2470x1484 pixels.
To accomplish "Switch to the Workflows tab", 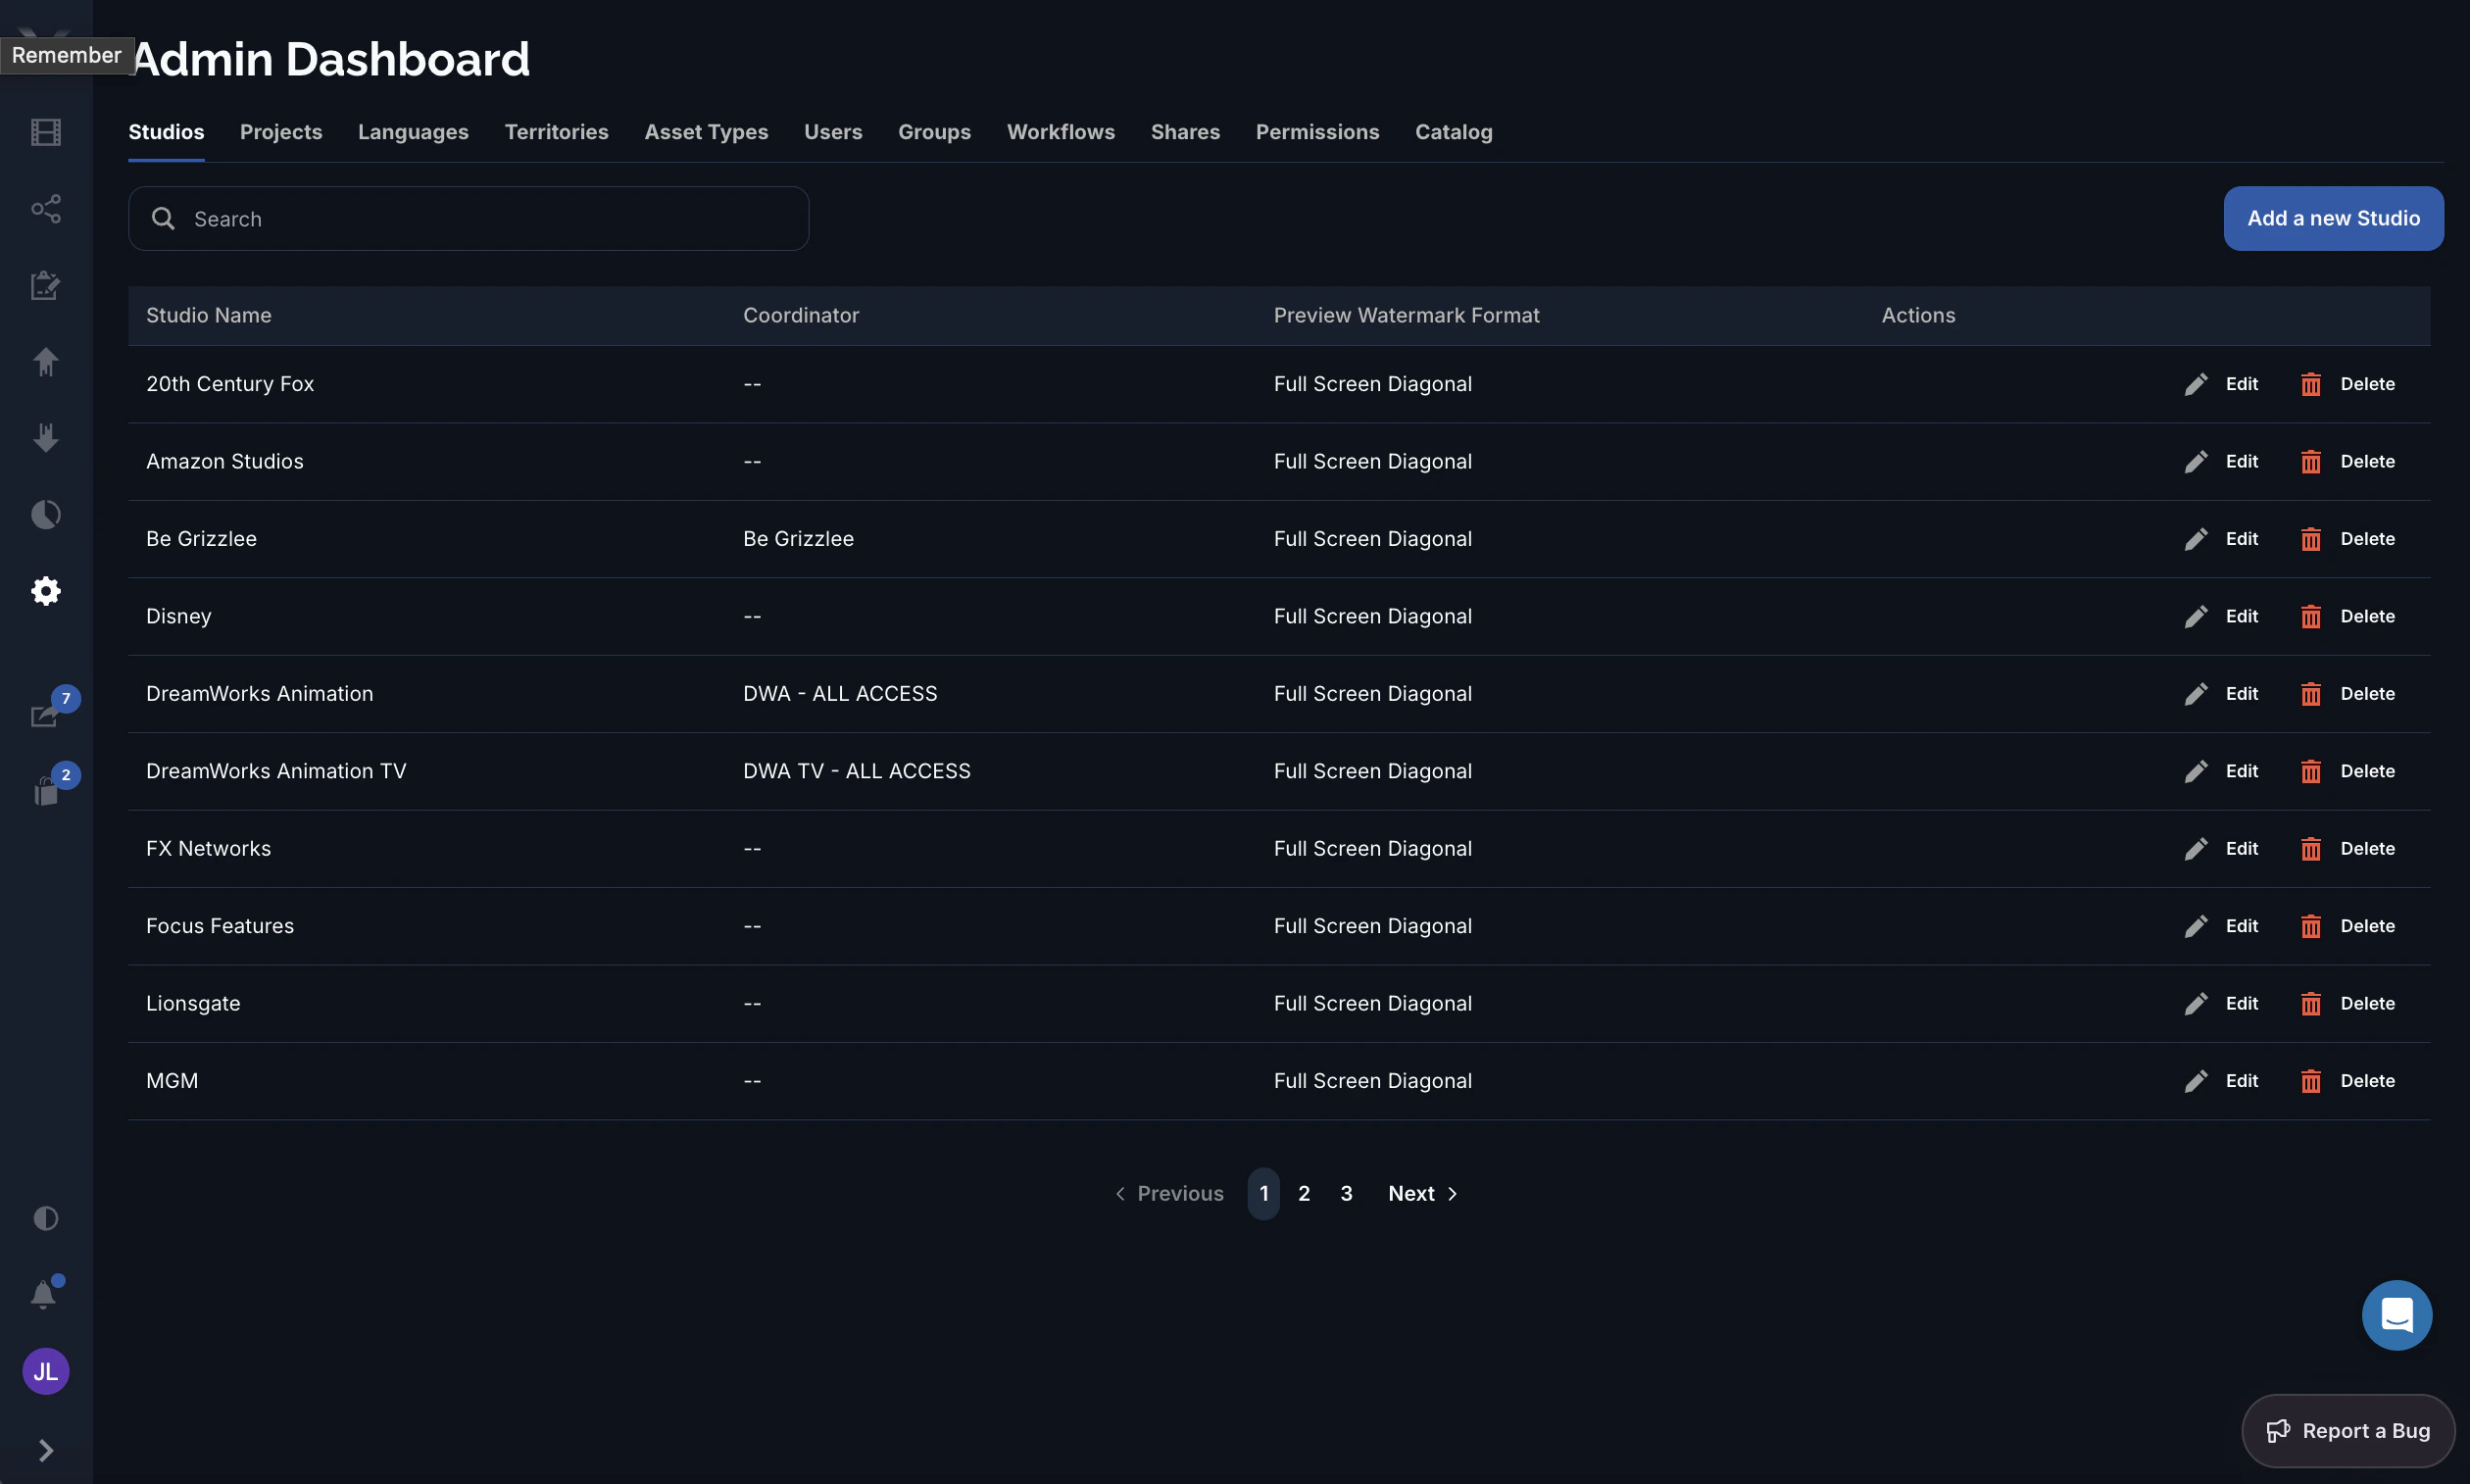I will 1061,132.
